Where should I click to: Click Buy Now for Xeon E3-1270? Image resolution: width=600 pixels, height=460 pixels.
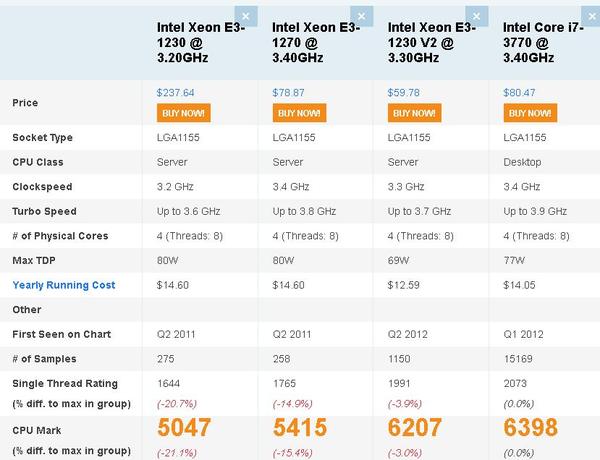pyautogui.click(x=298, y=113)
